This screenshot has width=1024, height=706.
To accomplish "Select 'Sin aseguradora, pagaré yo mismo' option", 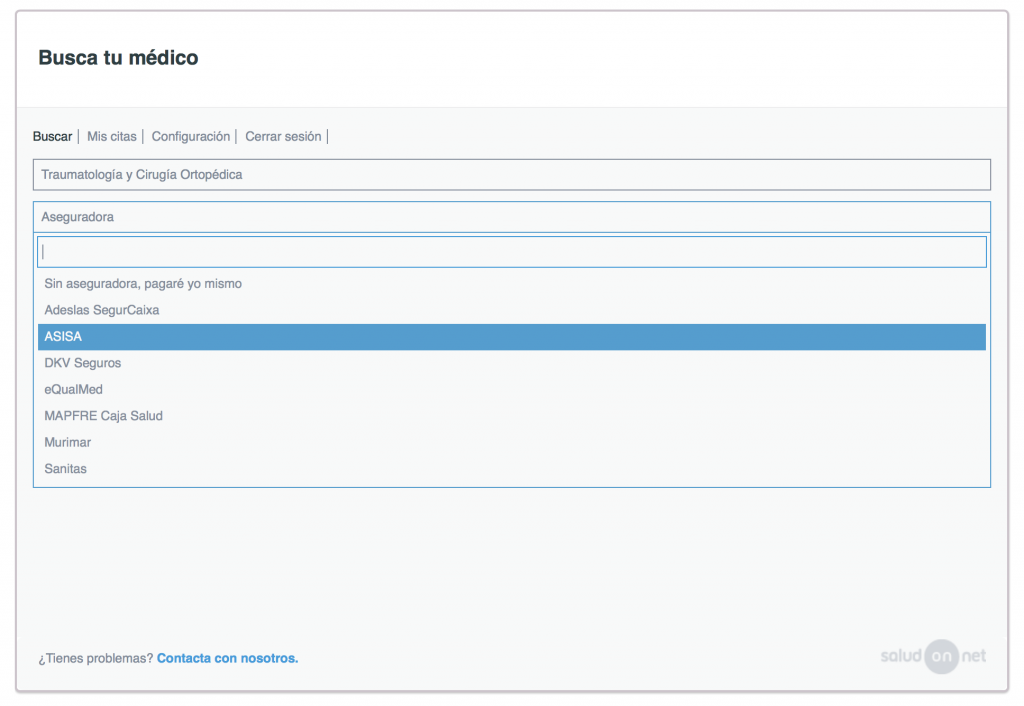I will 511,283.
